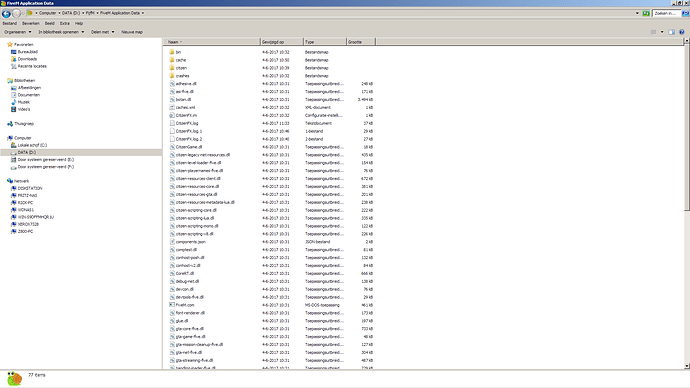Select Bureaublad in the navigation pane
This screenshot has width=690, height=388.
24,52
